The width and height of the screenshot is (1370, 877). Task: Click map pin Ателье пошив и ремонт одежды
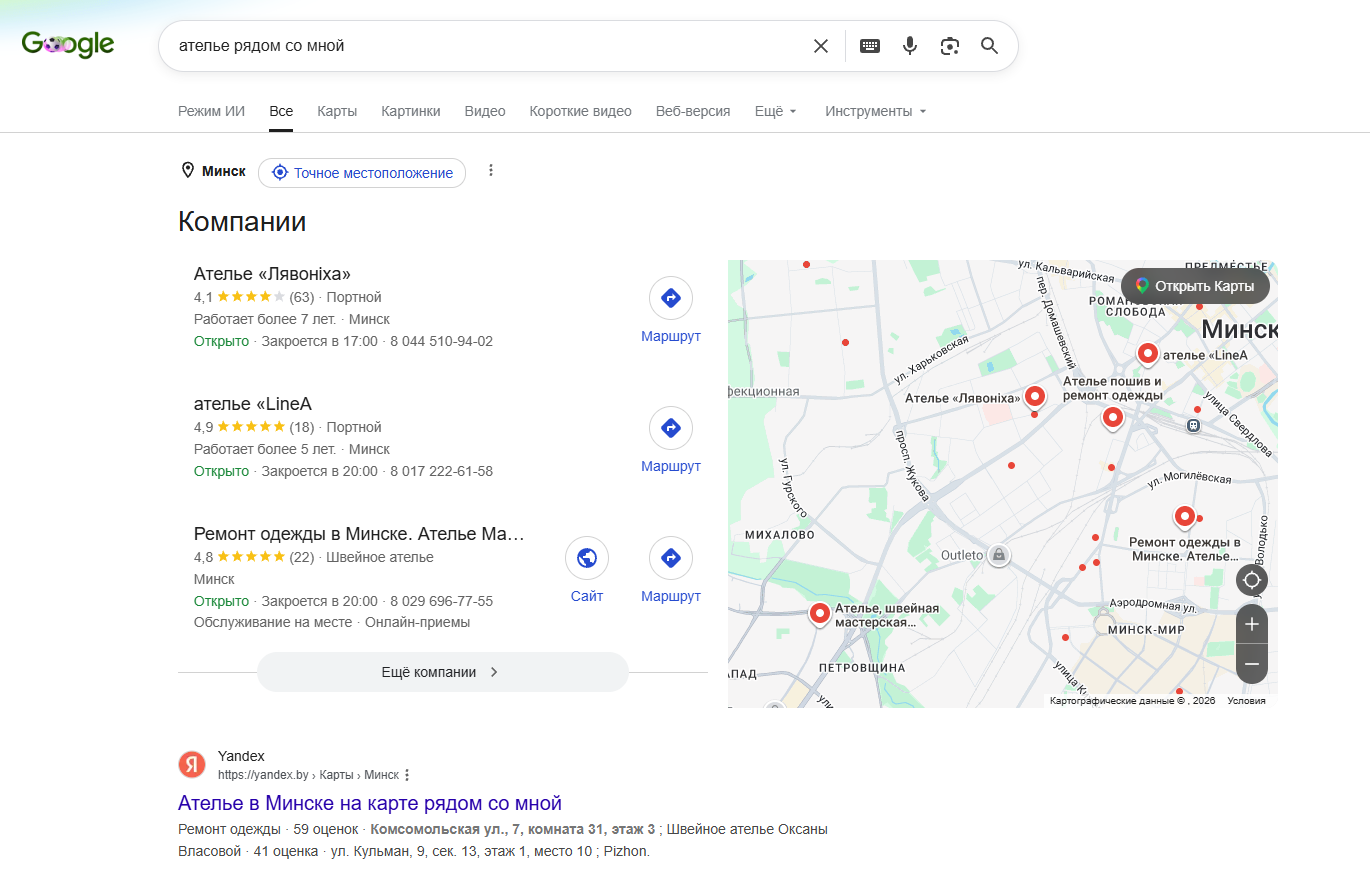point(1113,418)
